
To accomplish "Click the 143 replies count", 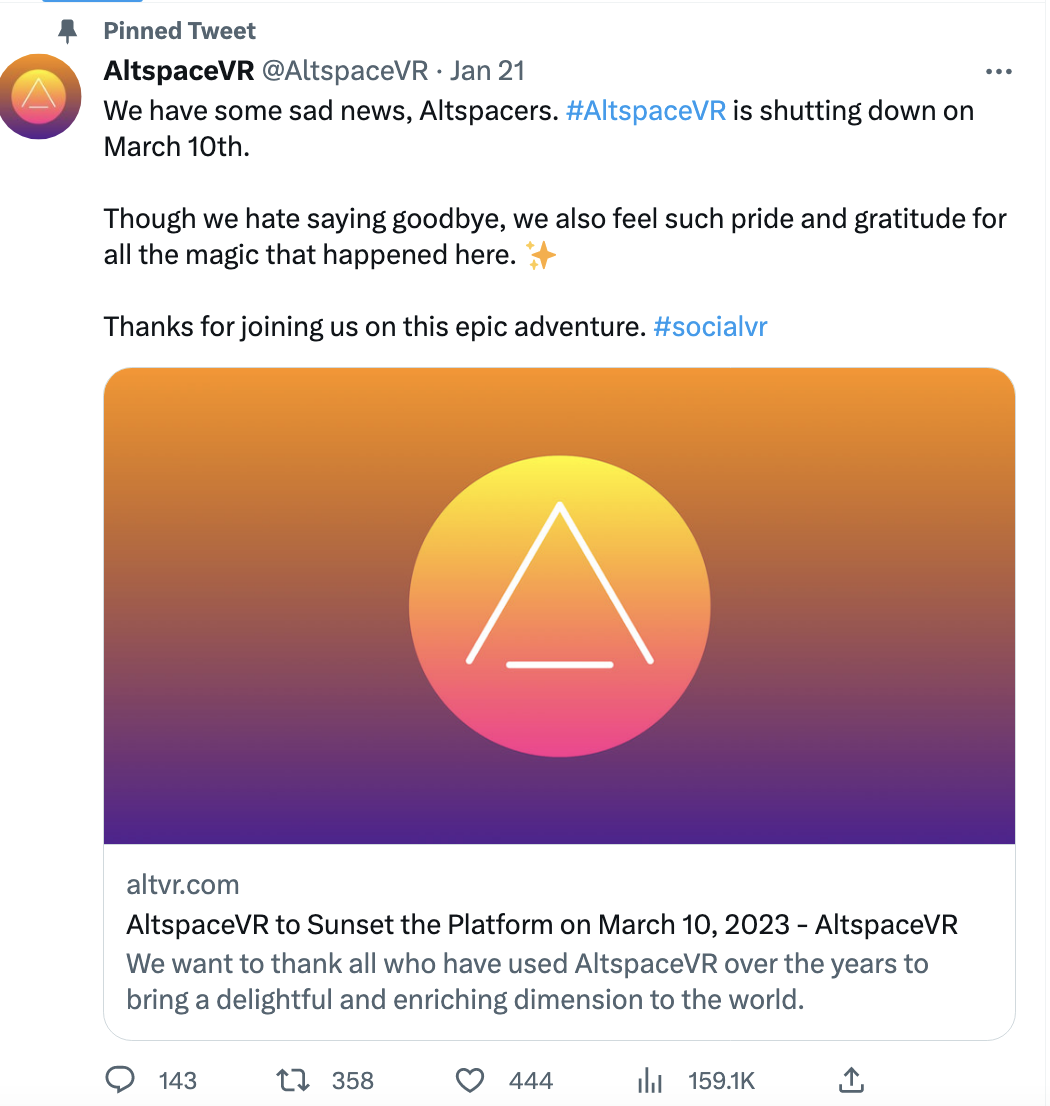I will (178, 1081).
